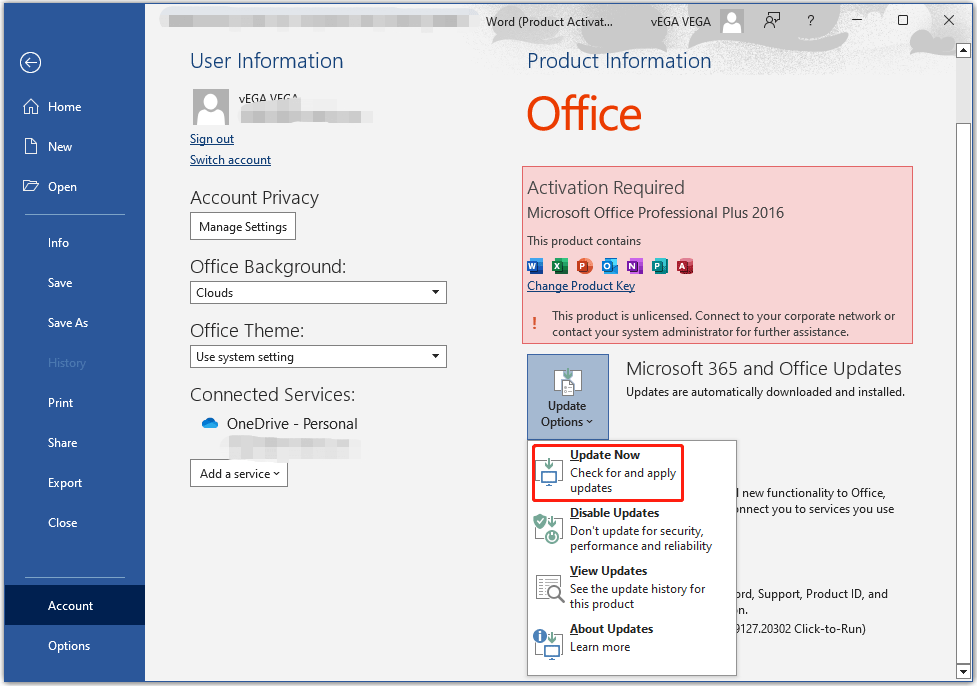Click the Access icon in the product list
The width and height of the screenshot is (977, 686).
point(682,266)
